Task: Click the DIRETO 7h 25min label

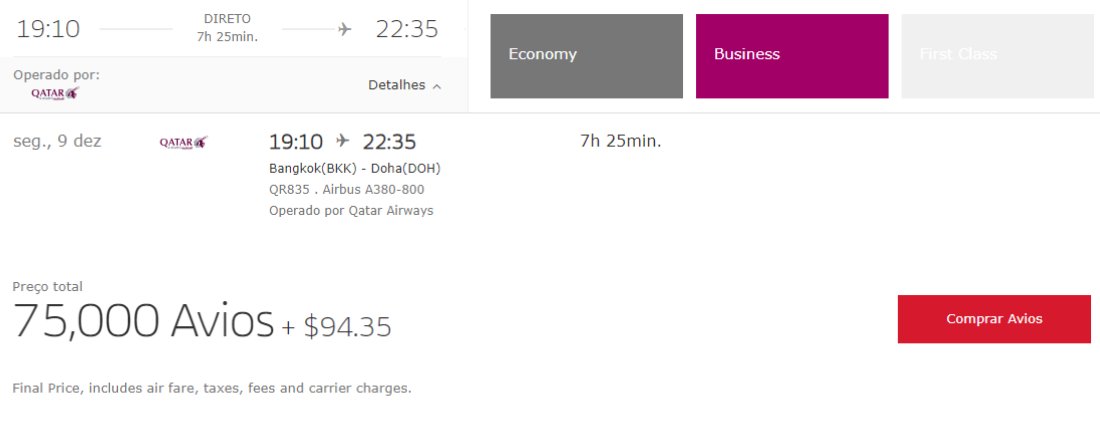Action: pos(227,28)
